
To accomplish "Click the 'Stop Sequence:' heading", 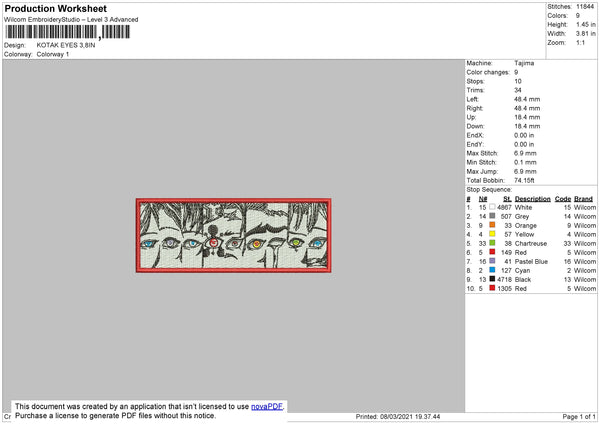I will click(x=489, y=190).
